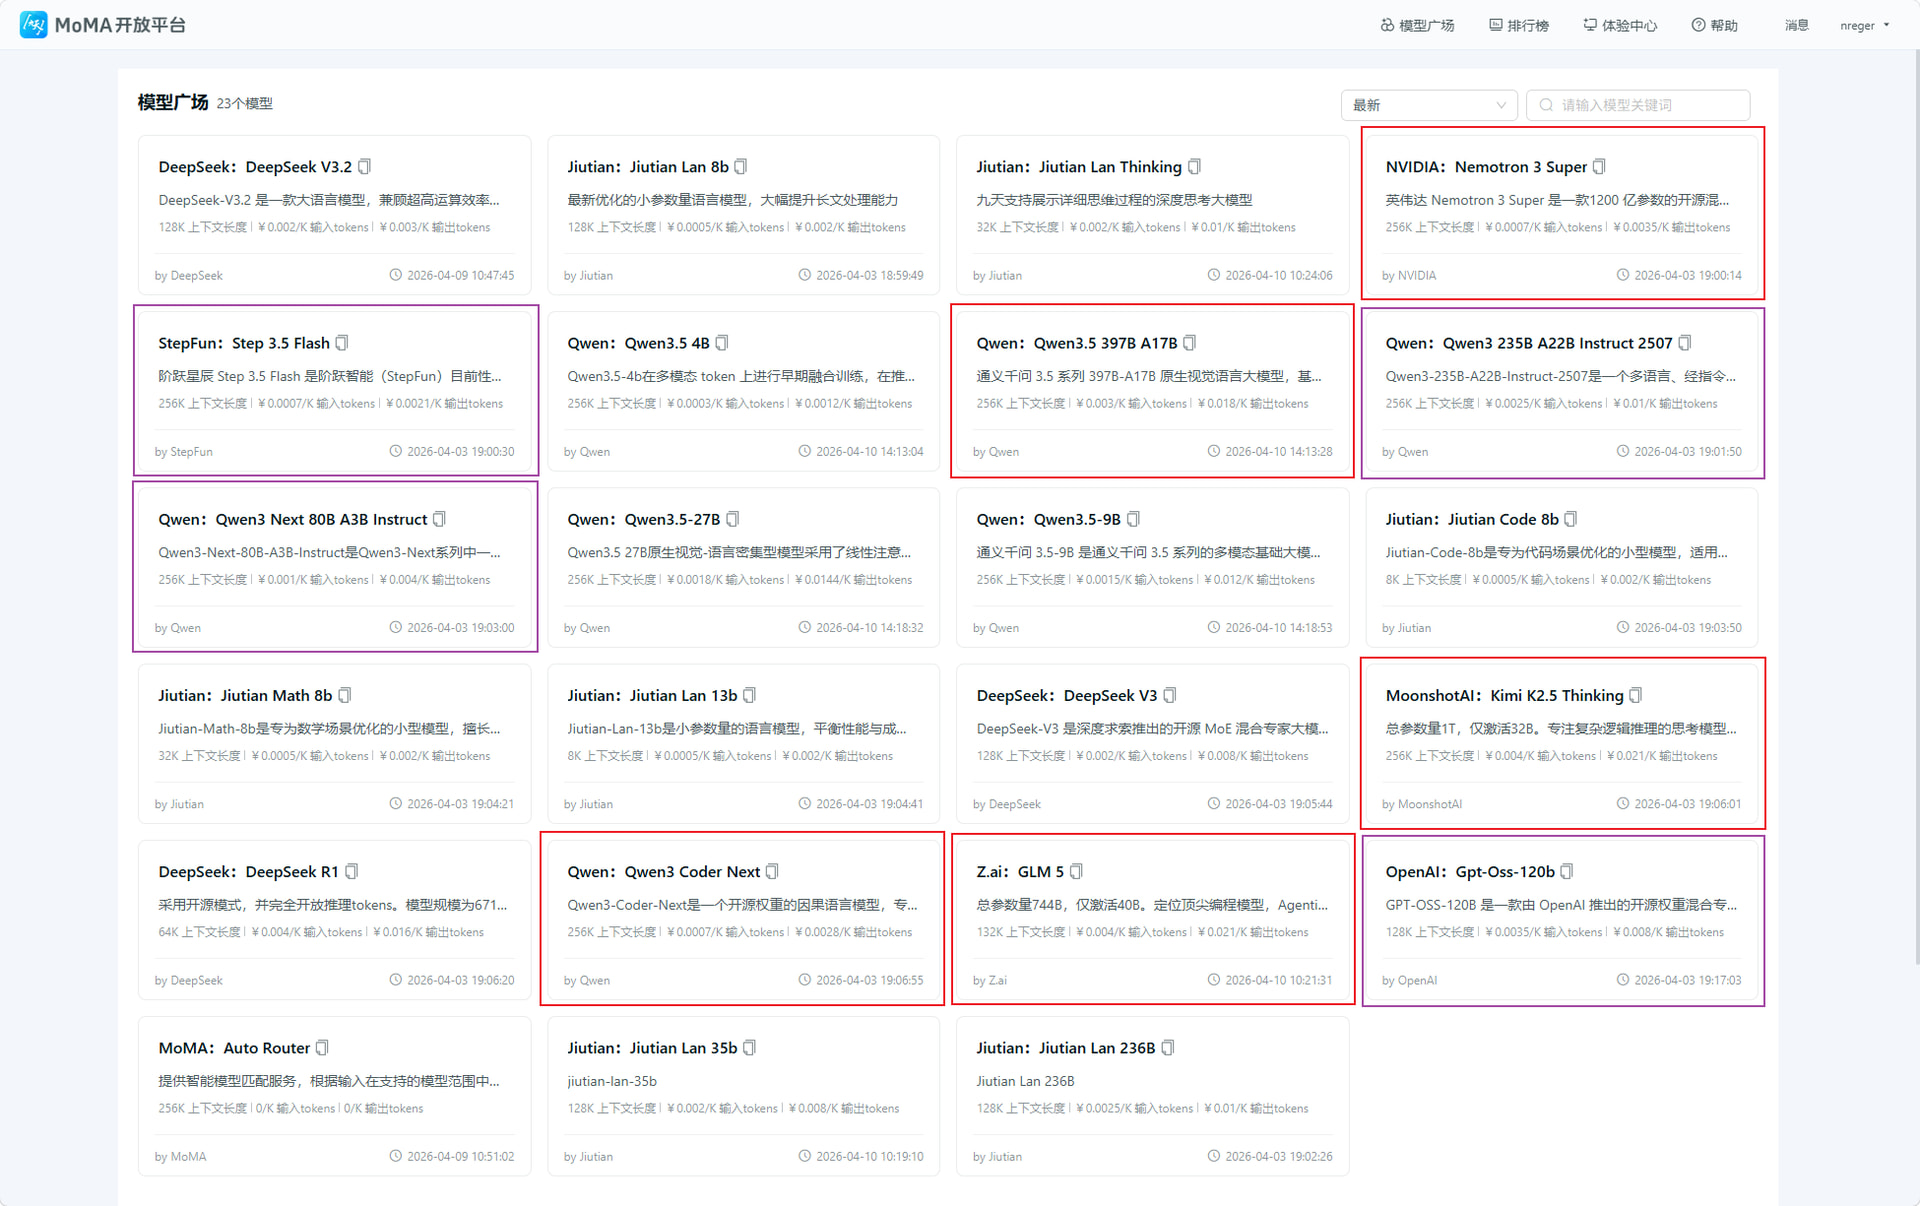Expand the nreger user account menu
The width and height of the screenshot is (1920, 1206).
(1864, 26)
